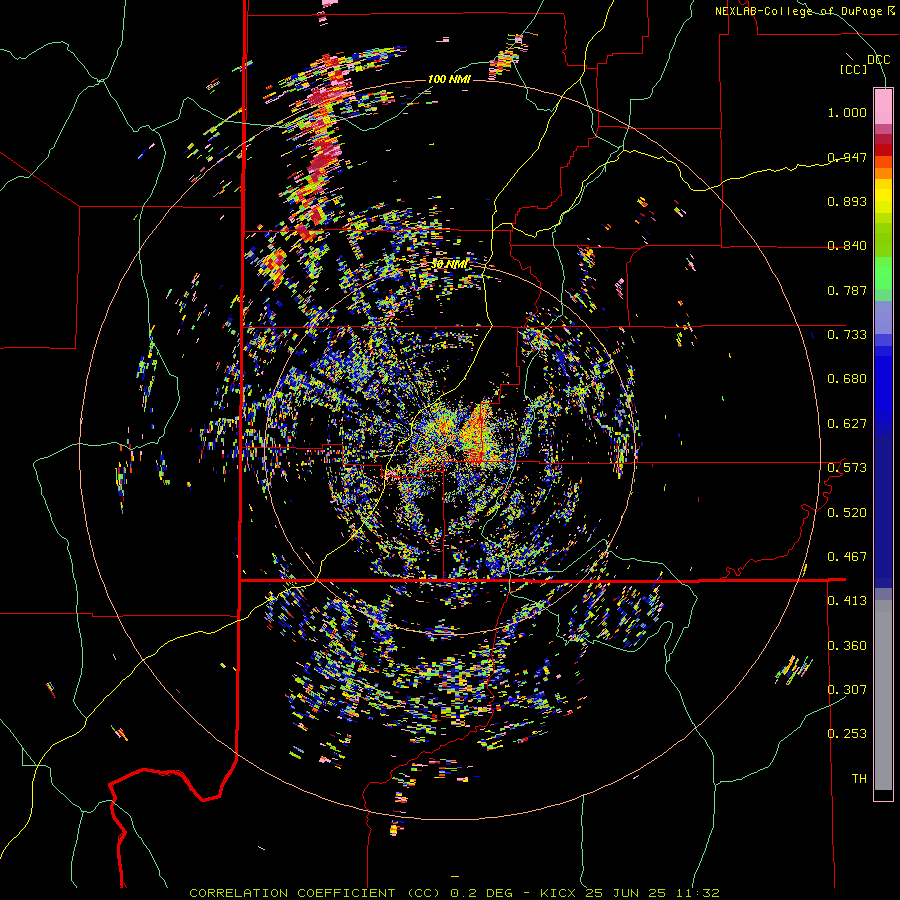
Task: Pick the bright blue swatch beside 0.680
Action: 883,385
